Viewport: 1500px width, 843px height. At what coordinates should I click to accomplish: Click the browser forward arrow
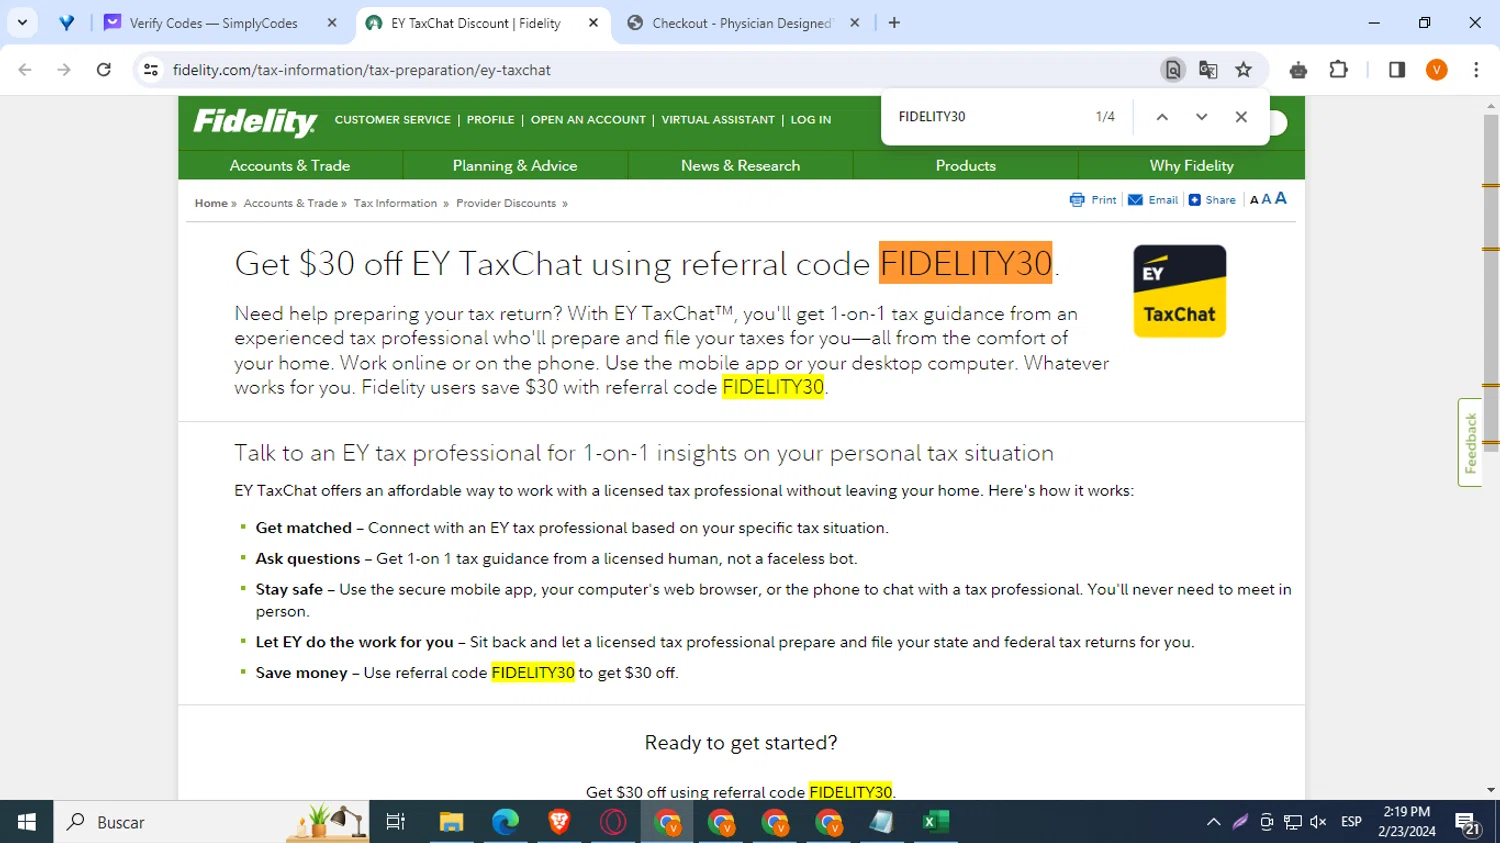(64, 70)
